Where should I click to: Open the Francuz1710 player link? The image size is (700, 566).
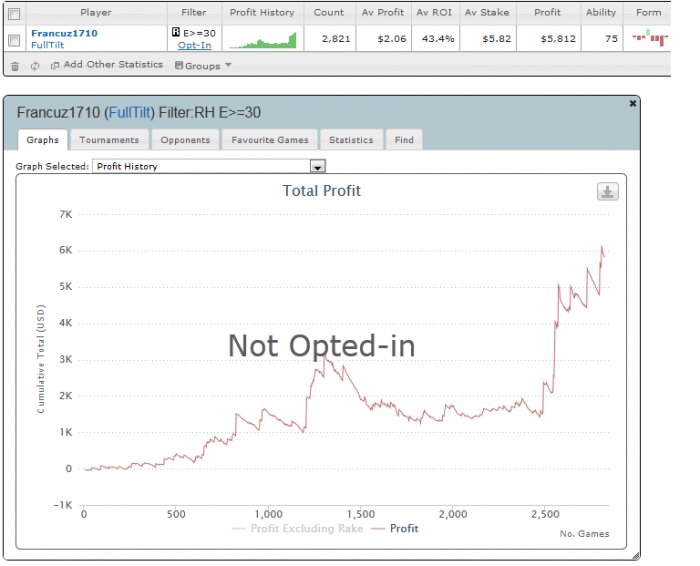tap(64, 33)
